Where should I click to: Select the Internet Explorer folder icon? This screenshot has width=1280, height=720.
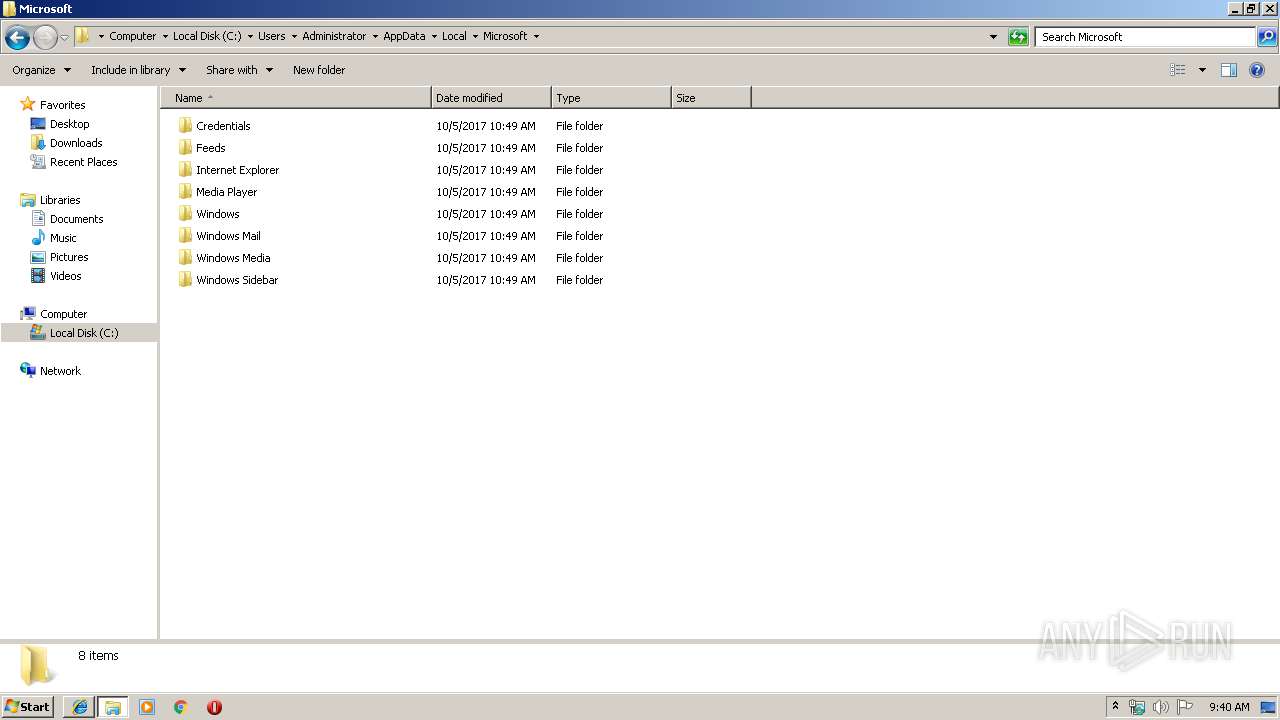point(185,170)
